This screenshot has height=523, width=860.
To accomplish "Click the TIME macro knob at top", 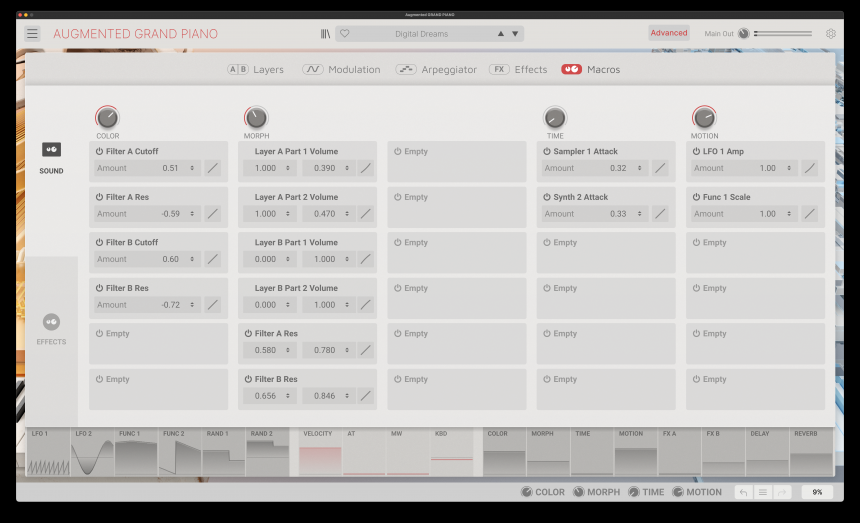I will pos(555,117).
